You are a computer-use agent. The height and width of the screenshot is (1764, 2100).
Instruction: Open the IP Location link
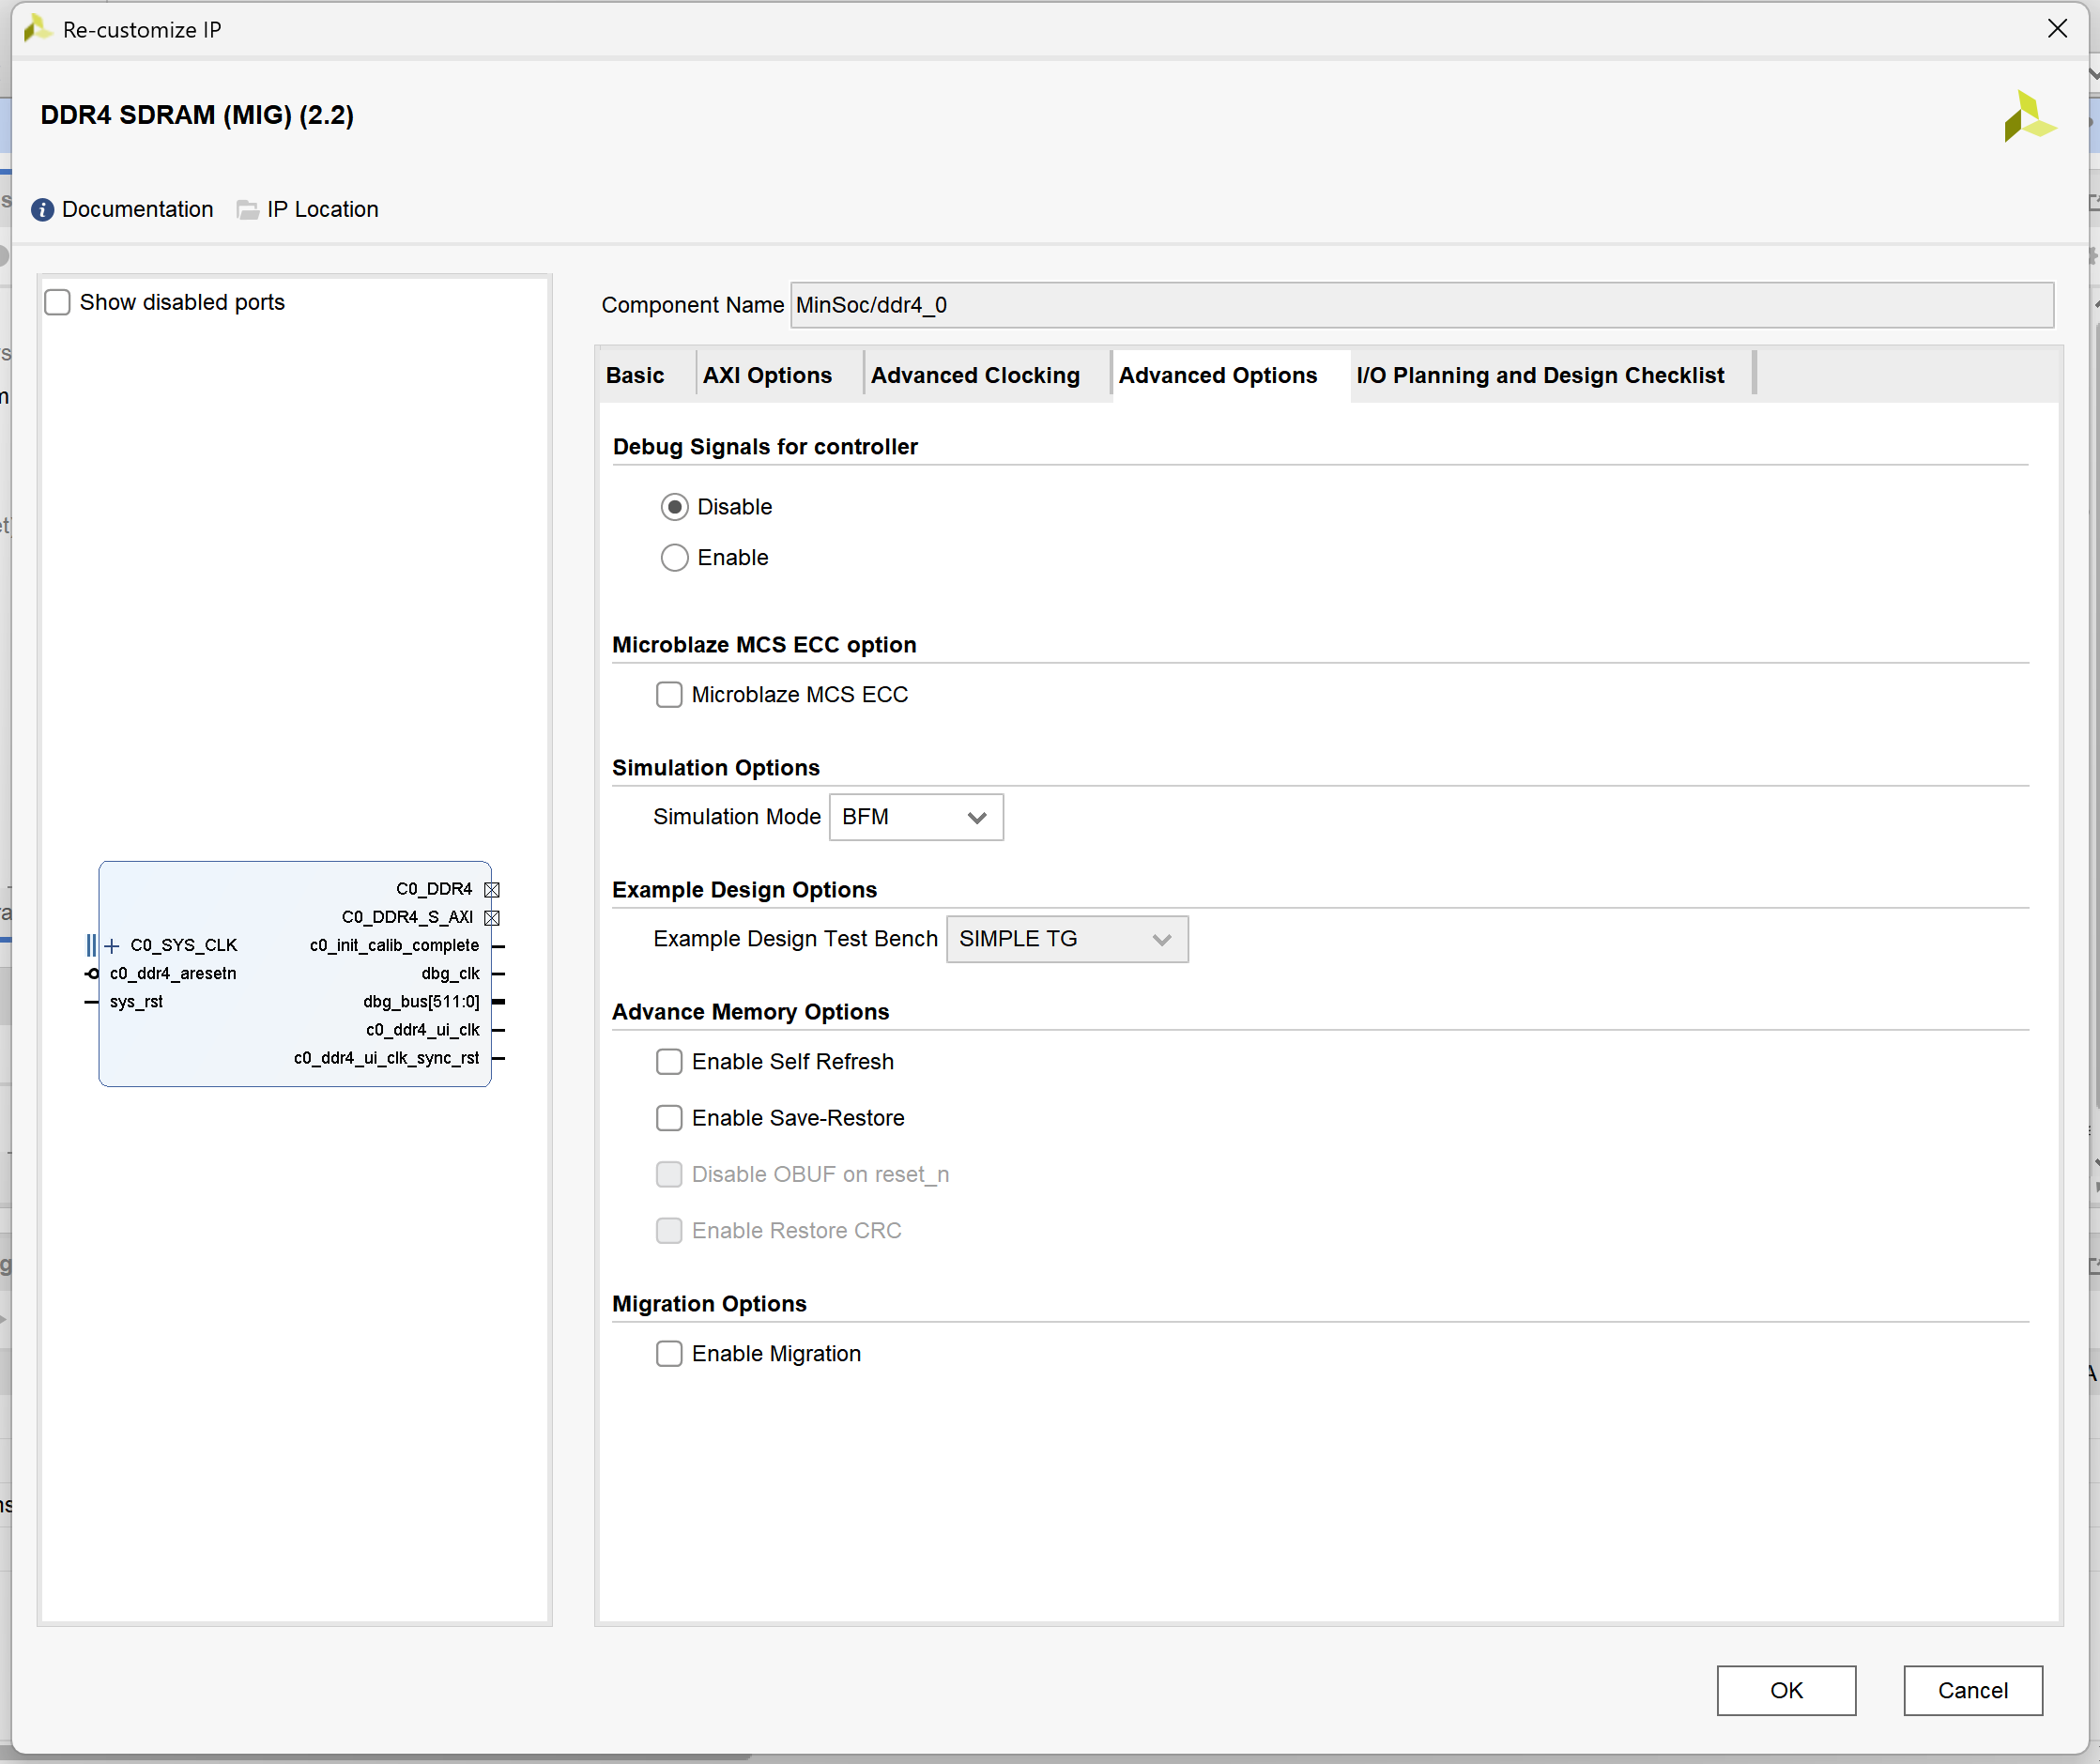point(323,210)
